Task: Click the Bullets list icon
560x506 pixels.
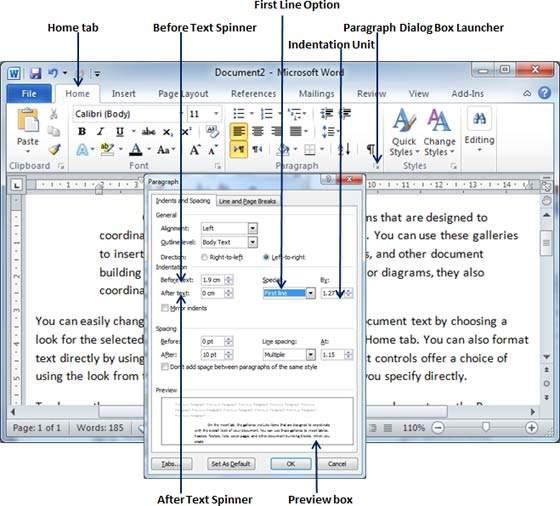Action: [239, 114]
